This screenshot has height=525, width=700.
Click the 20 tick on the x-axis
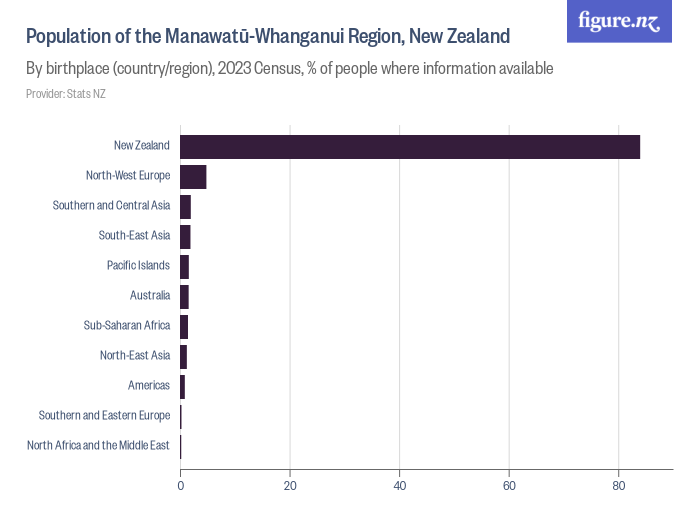(290, 485)
